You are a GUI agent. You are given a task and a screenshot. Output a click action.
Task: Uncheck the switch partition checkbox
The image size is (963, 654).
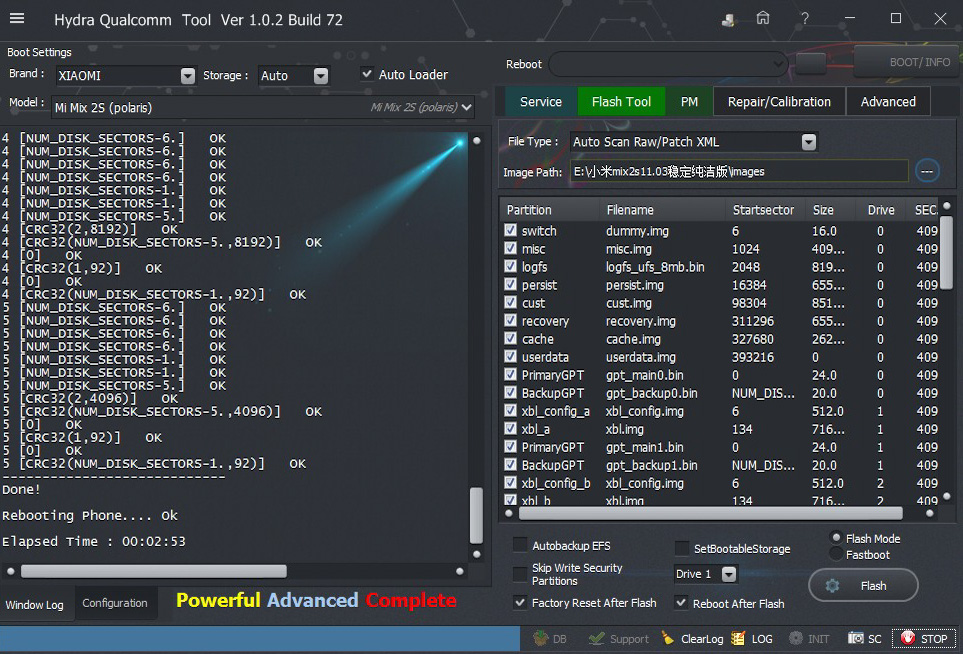(510, 230)
